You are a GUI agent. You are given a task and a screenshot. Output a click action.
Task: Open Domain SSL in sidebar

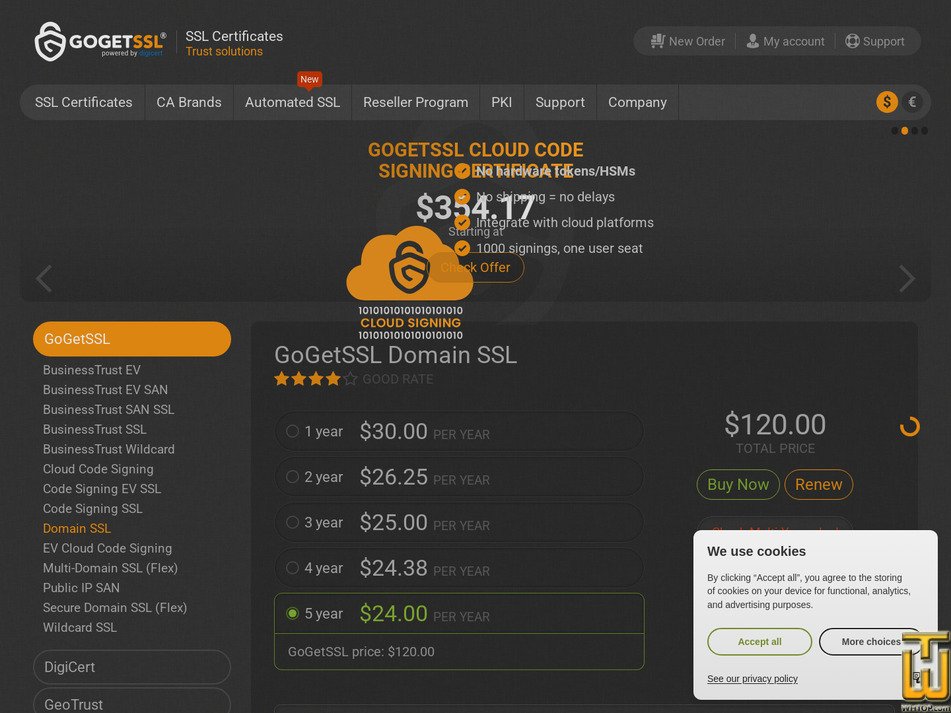pyautogui.click(x=77, y=528)
